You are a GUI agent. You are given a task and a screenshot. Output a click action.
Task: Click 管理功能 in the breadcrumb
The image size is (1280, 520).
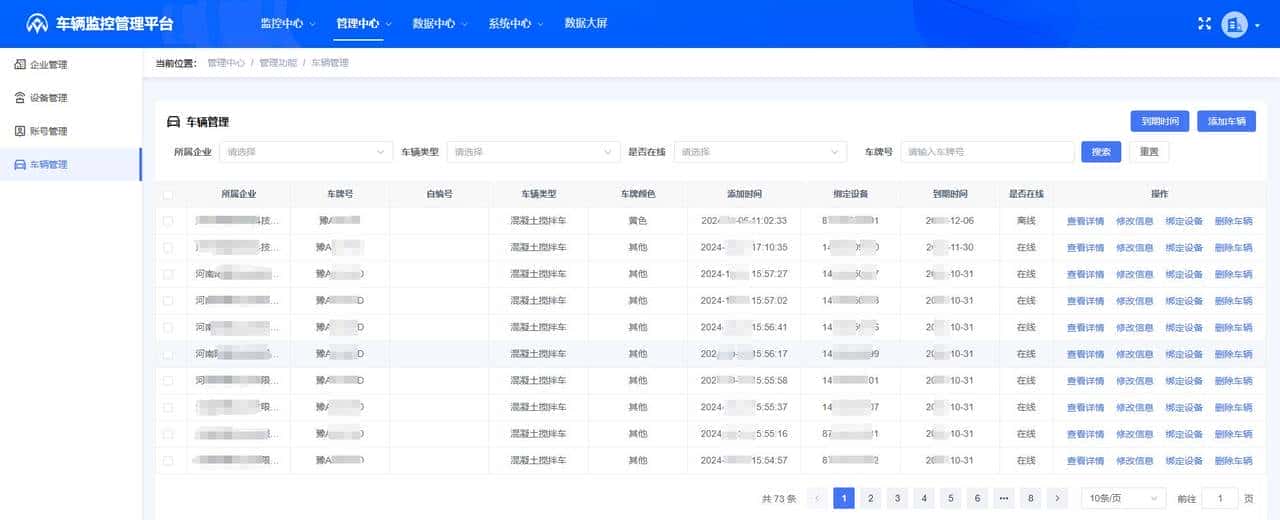pyautogui.click(x=278, y=63)
